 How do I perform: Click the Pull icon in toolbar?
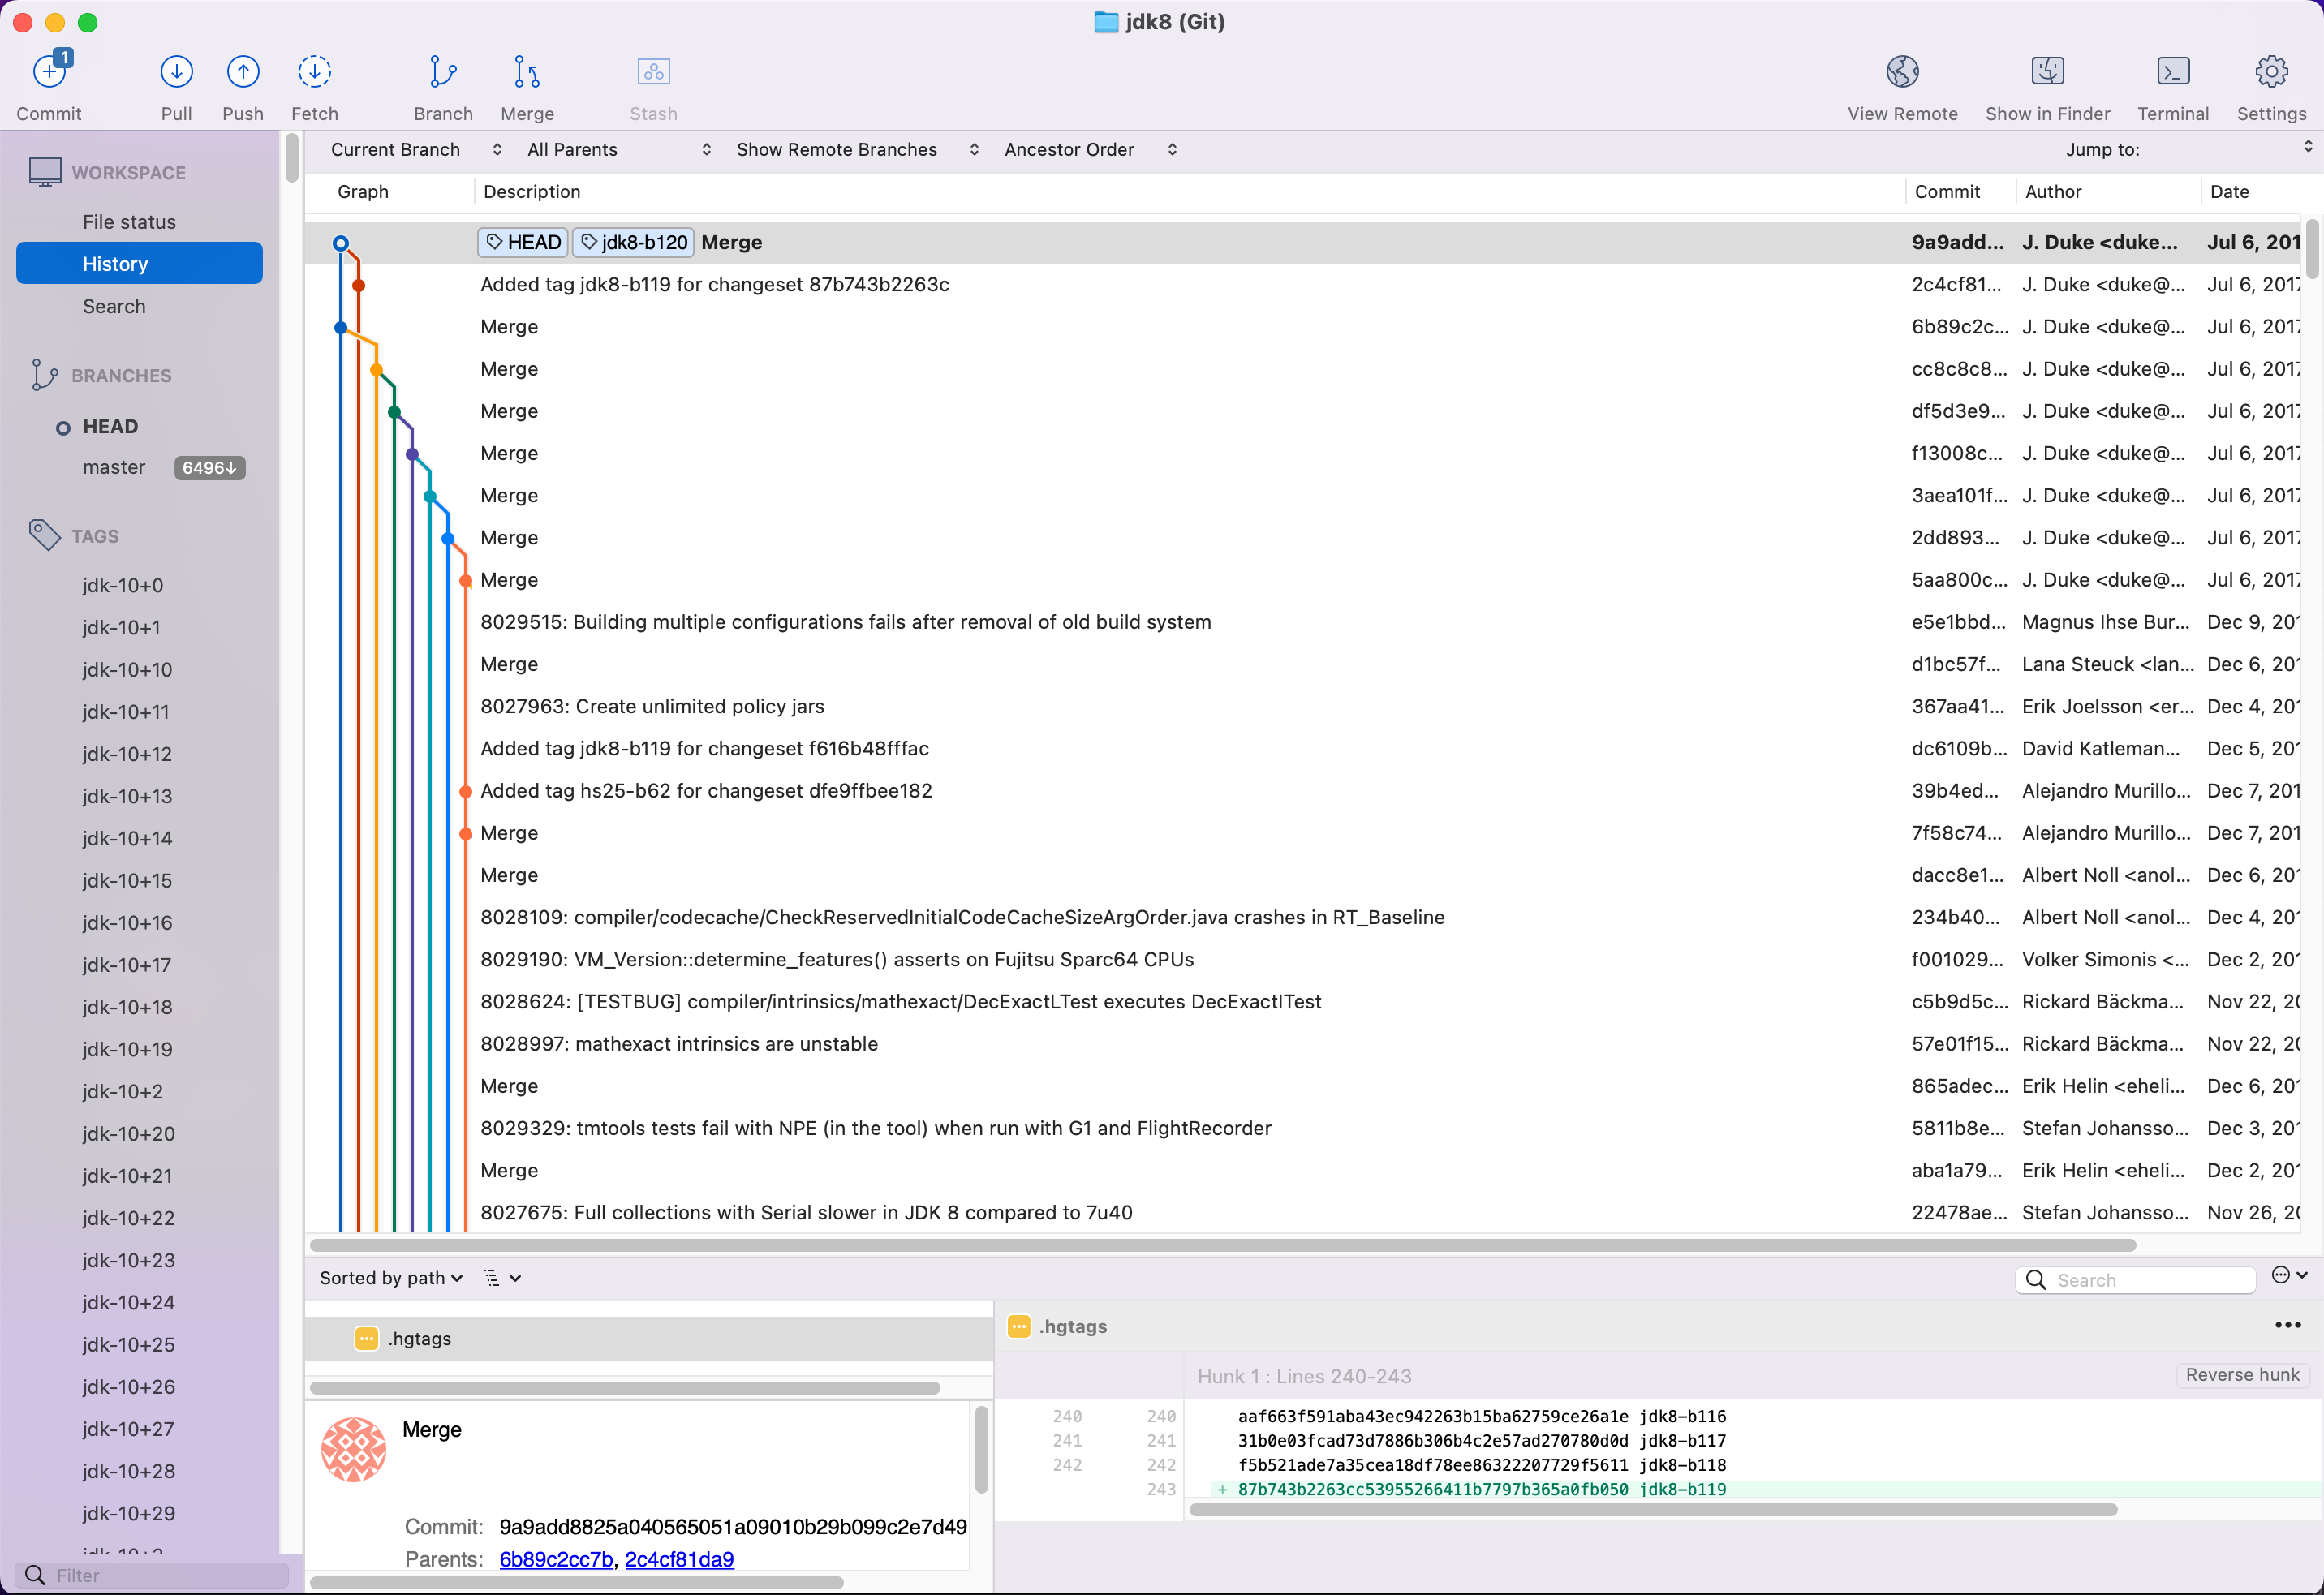pos(176,72)
